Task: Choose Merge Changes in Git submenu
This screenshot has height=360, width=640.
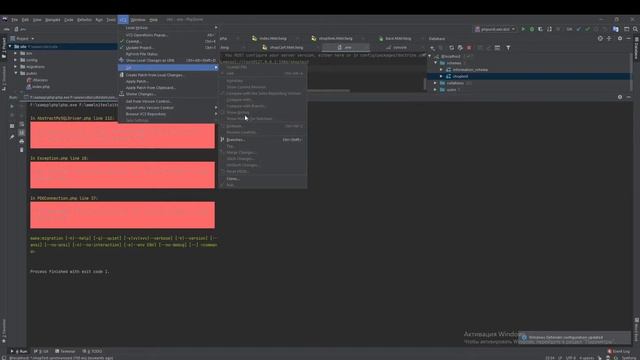Action: click(x=263, y=152)
